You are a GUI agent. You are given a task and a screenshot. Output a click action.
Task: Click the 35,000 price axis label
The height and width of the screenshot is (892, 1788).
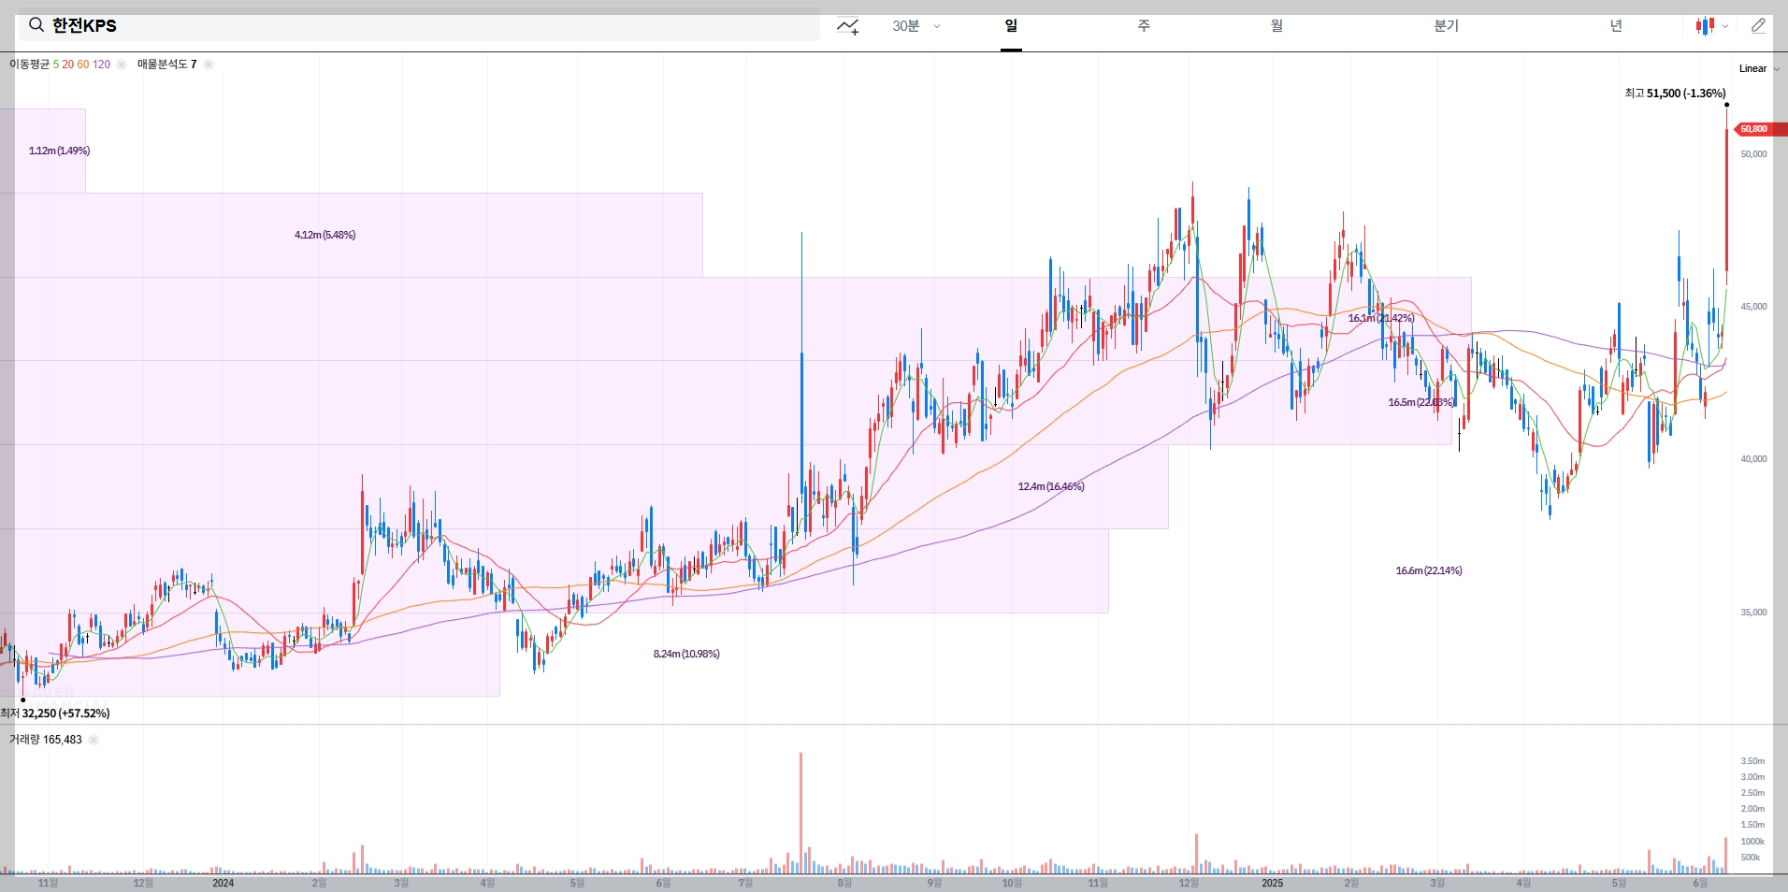1754,612
